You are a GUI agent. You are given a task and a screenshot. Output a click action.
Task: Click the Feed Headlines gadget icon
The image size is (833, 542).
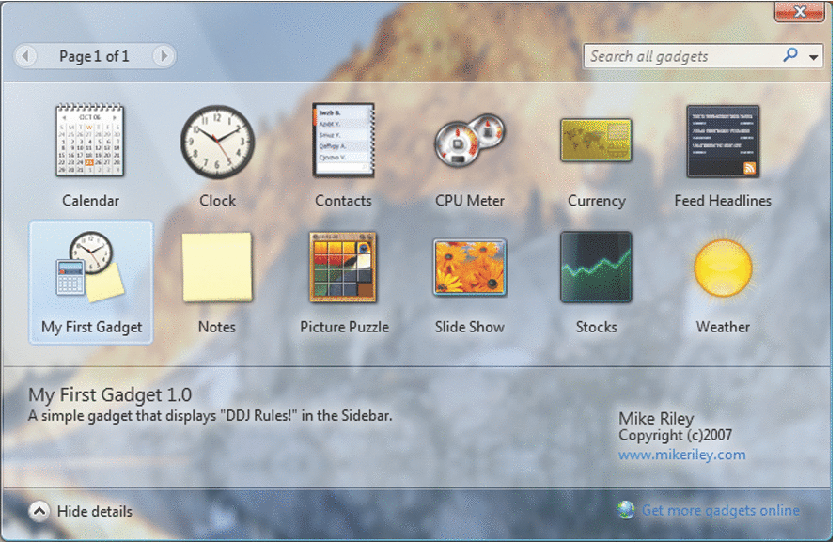(x=722, y=141)
